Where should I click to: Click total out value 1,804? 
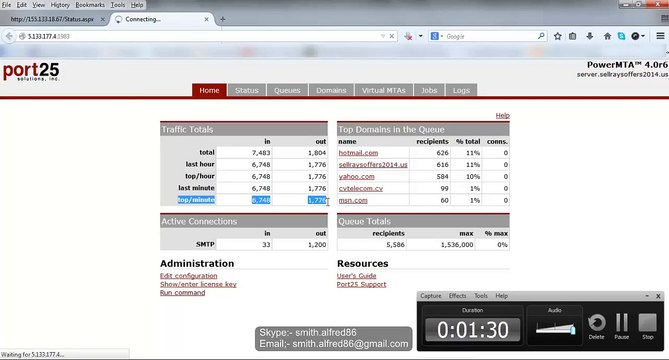pos(317,153)
